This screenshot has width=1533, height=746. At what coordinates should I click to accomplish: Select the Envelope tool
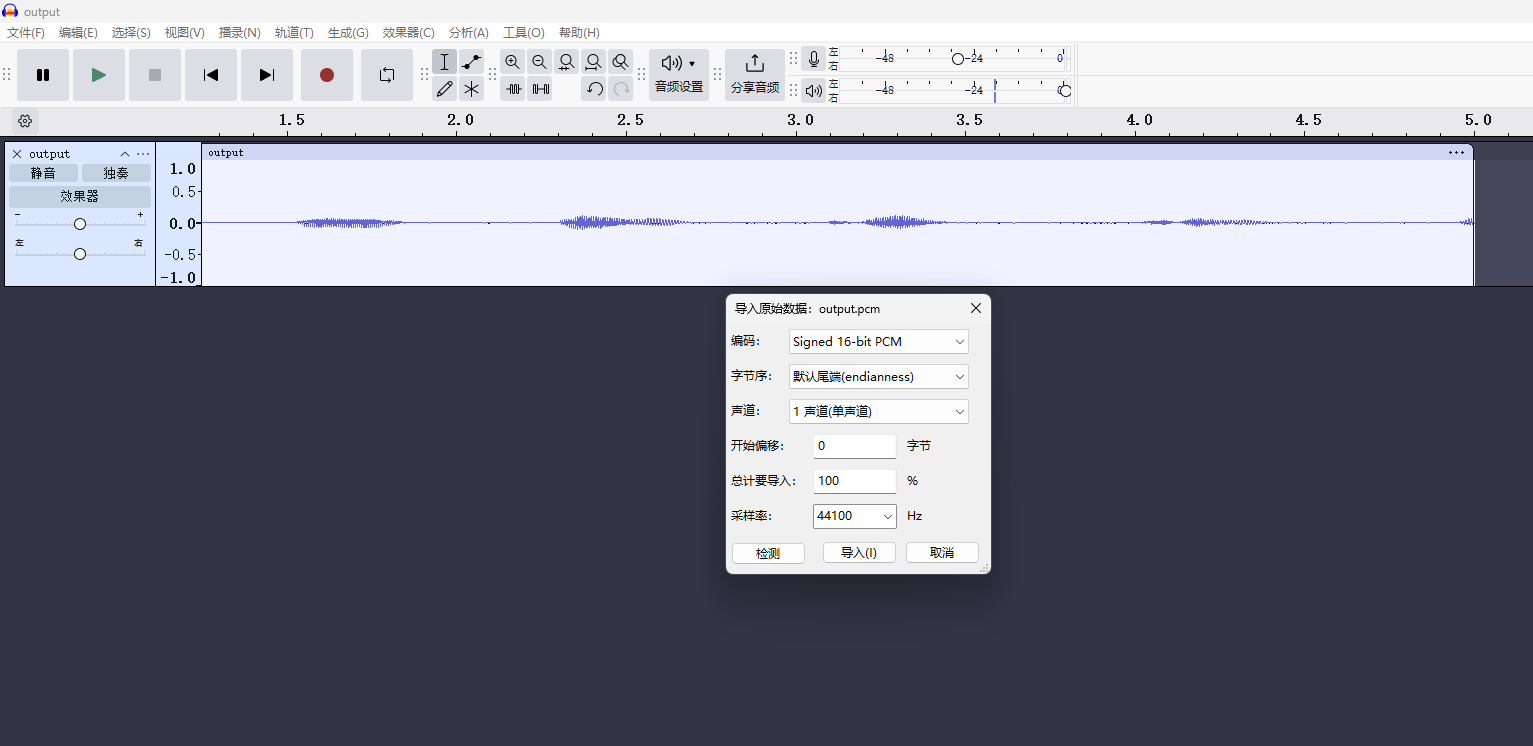tap(471, 61)
